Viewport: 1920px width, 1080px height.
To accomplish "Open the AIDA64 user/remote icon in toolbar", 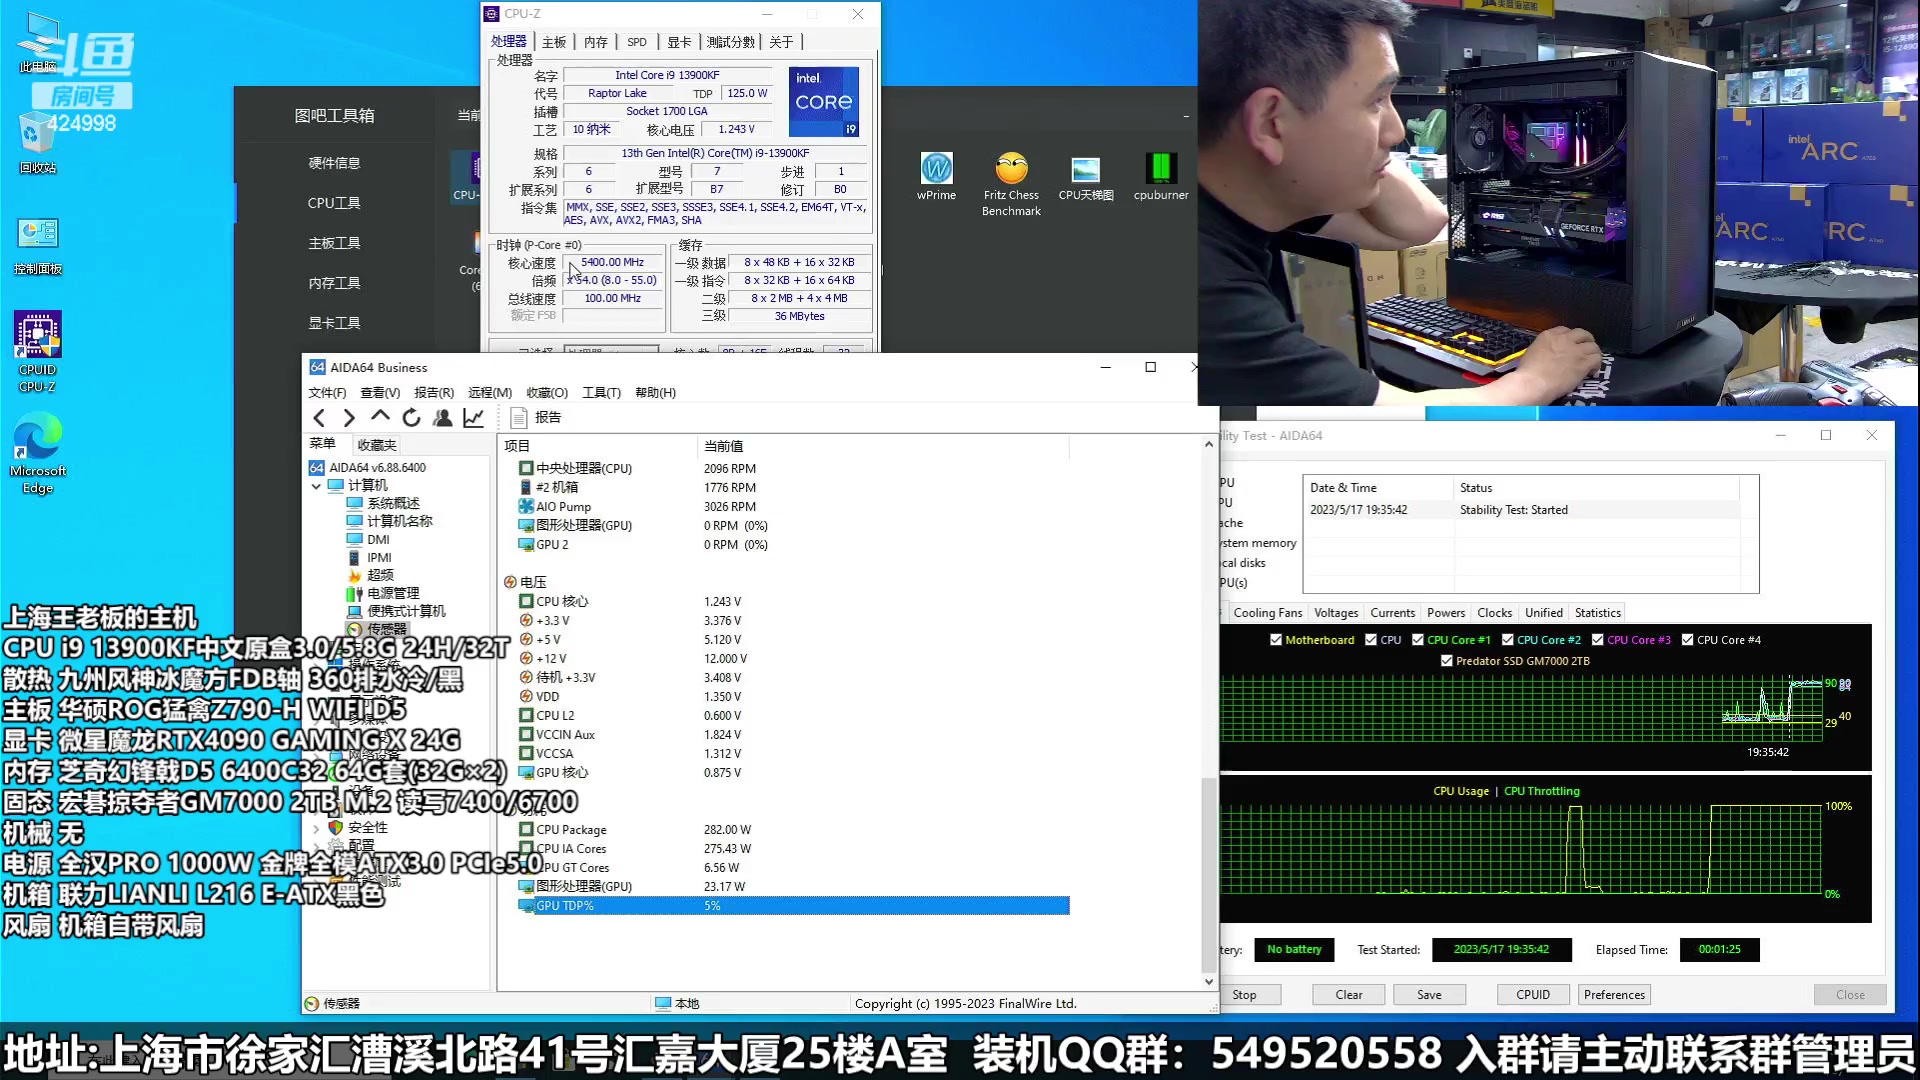I will point(442,418).
